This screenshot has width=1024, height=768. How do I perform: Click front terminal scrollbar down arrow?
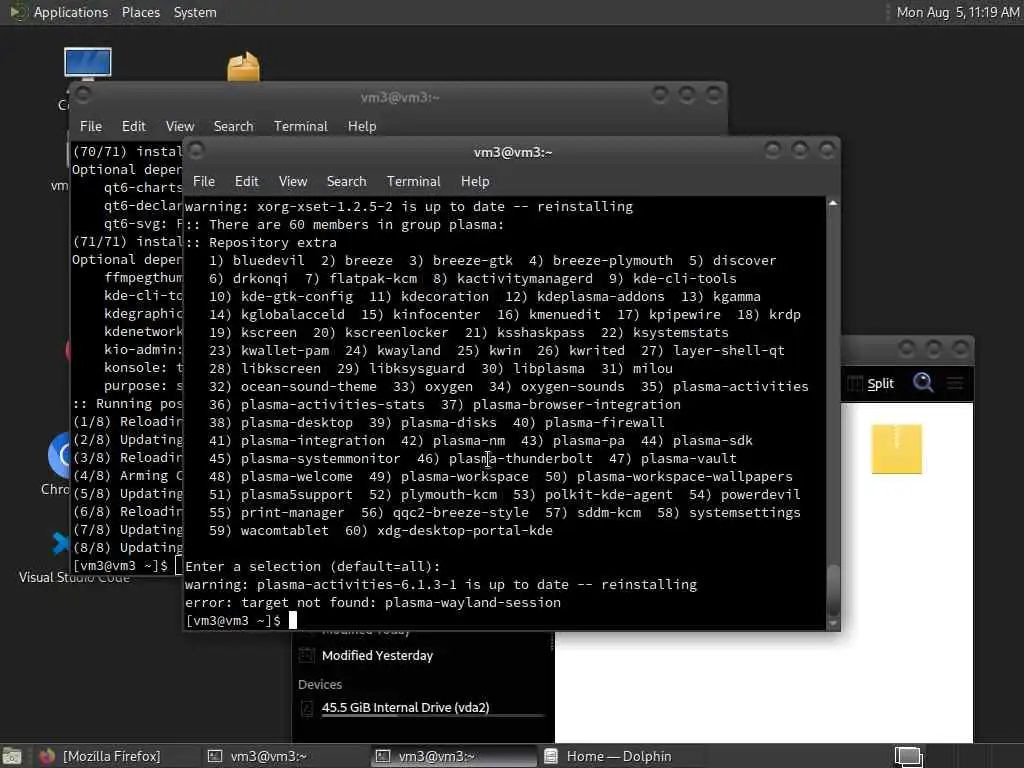pyautogui.click(x=833, y=624)
